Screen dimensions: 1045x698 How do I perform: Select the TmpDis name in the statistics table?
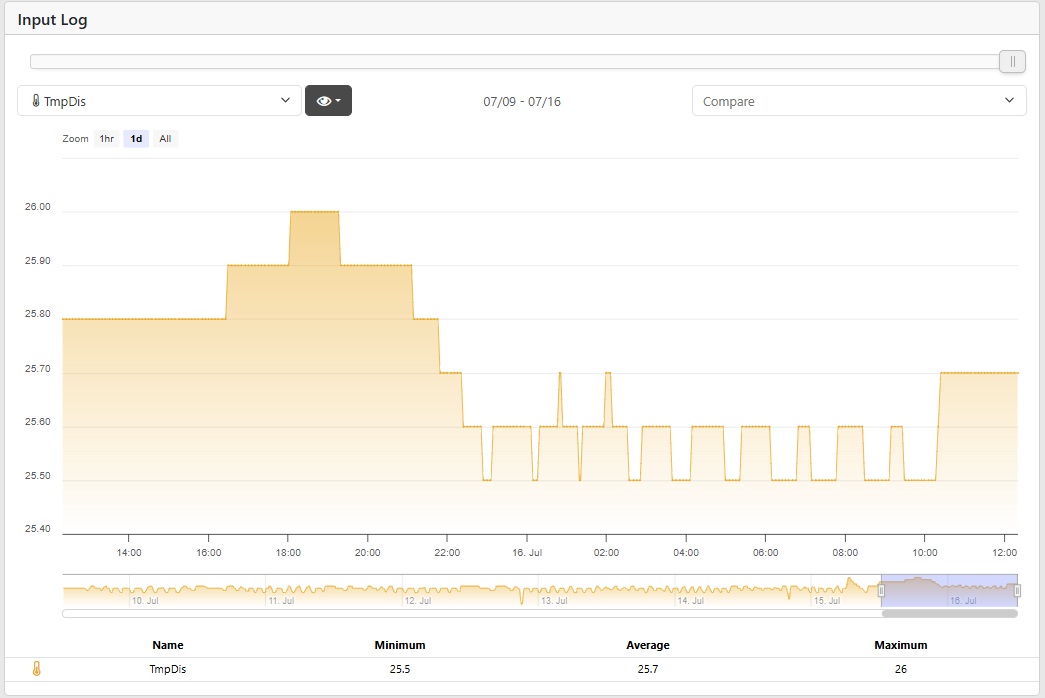click(x=168, y=669)
